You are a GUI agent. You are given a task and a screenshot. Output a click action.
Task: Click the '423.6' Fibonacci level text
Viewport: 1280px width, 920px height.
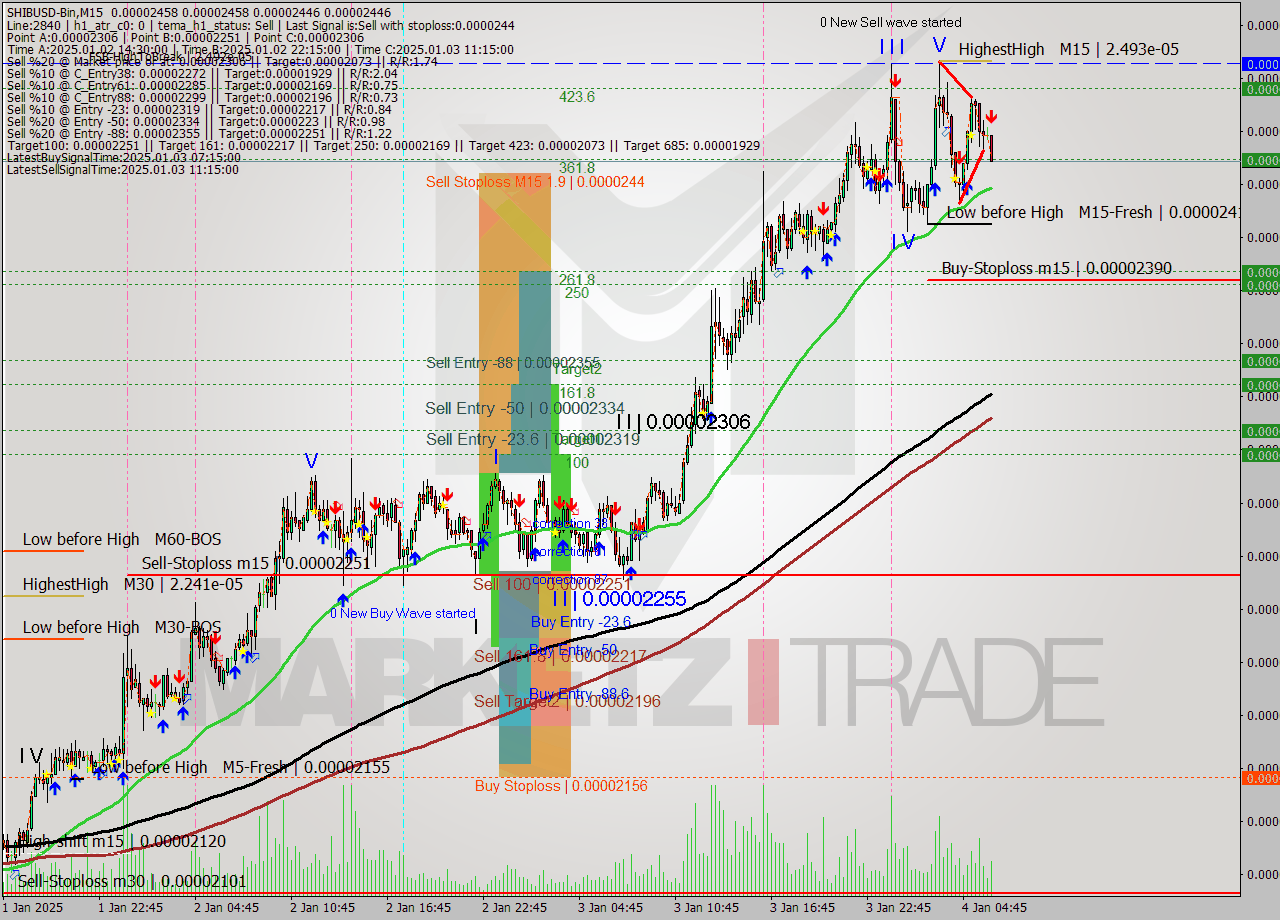(x=577, y=97)
